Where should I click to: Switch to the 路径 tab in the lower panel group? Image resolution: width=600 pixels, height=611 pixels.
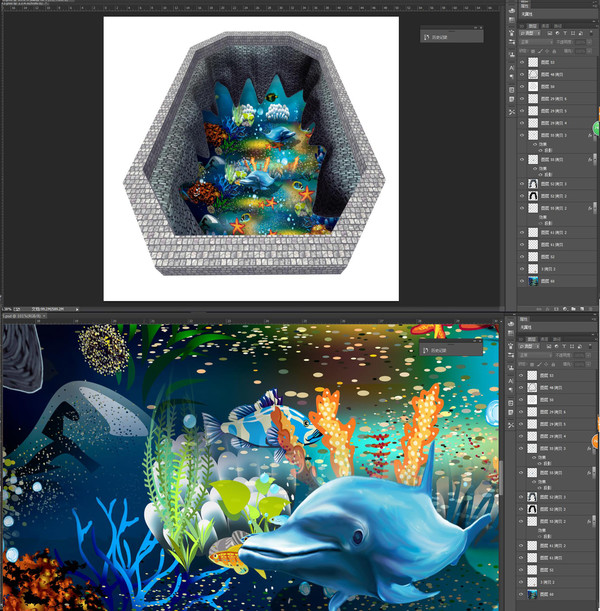tap(557, 339)
